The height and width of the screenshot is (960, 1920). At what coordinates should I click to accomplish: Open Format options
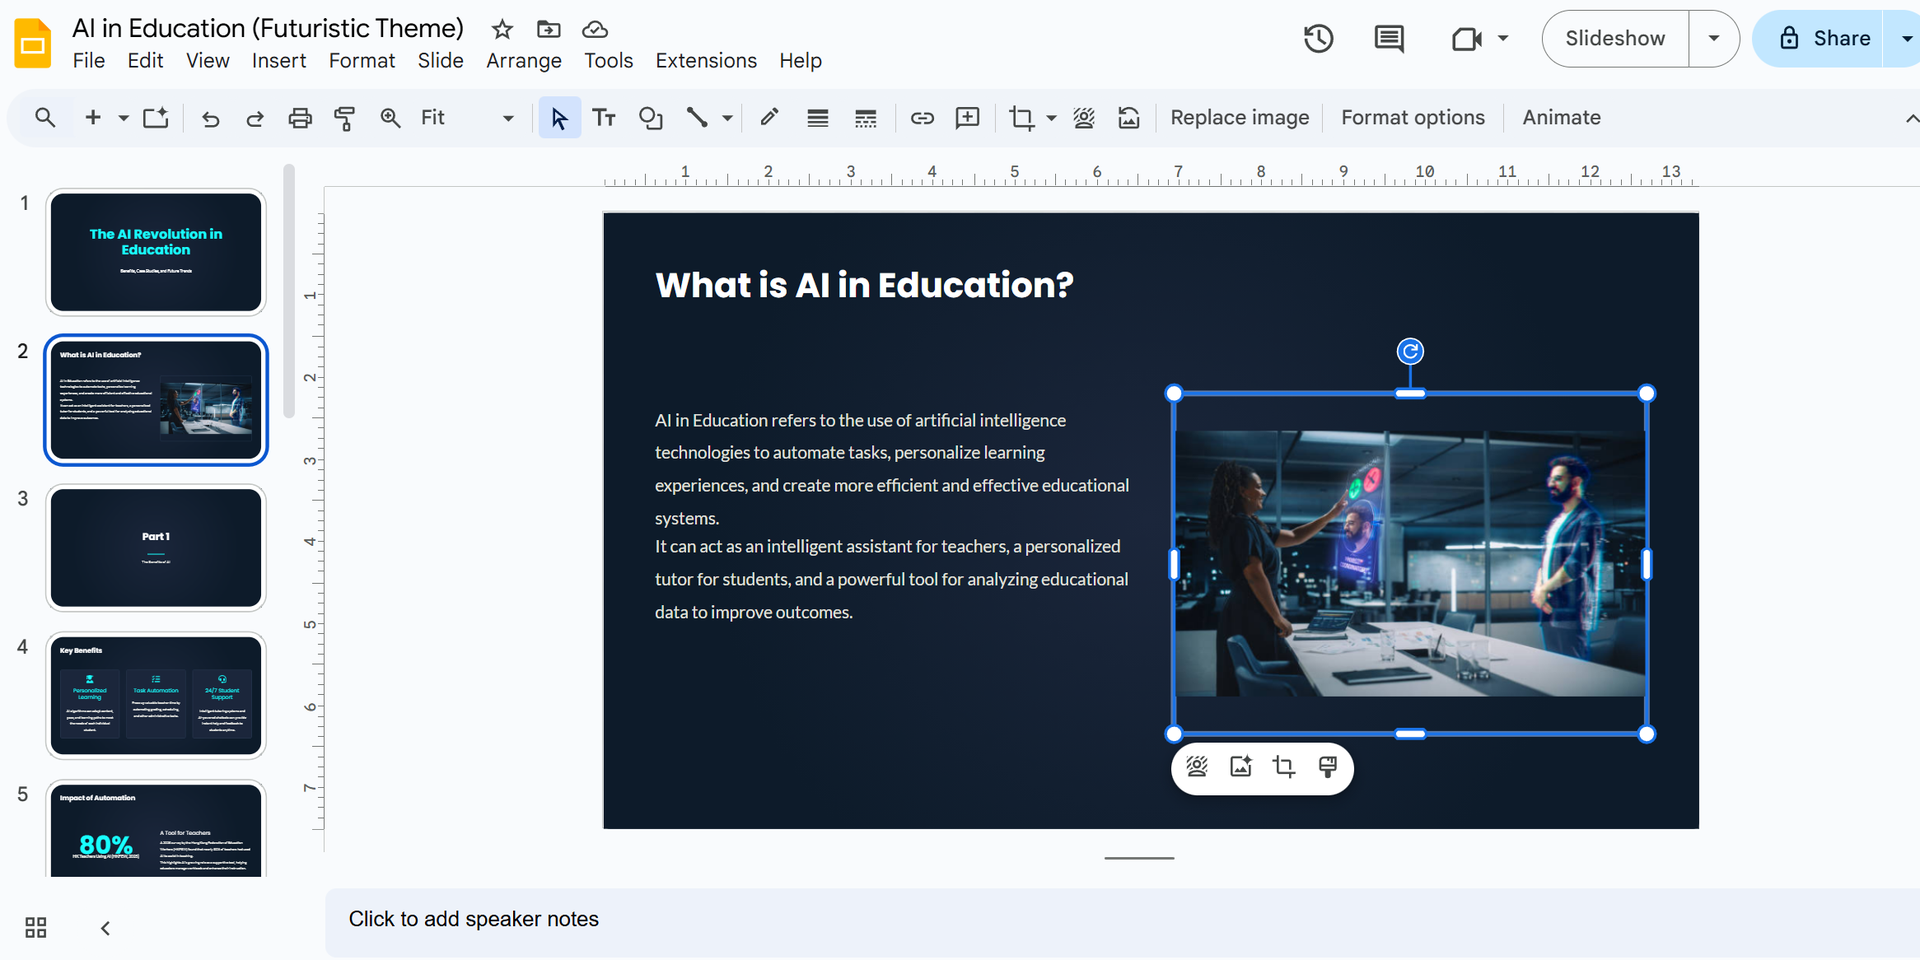coord(1412,118)
